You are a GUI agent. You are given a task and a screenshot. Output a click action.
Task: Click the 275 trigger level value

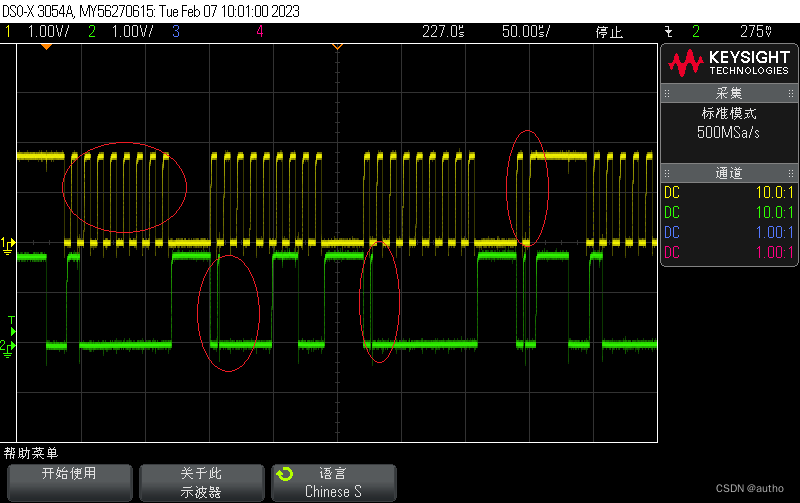[x=756, y=32]
